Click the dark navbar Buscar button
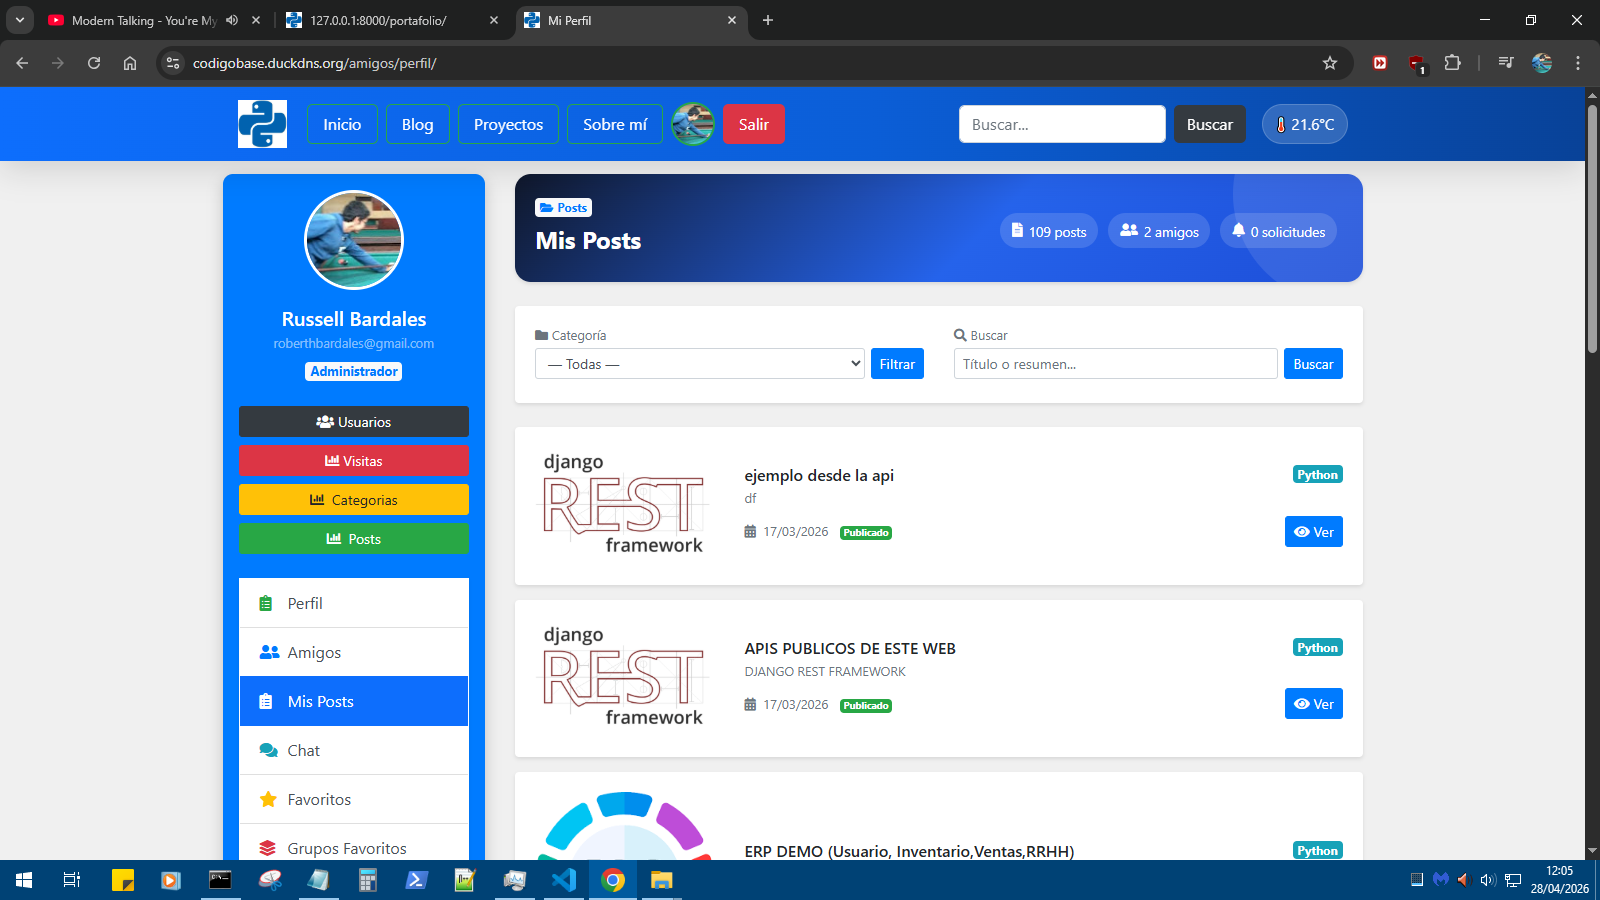The height and width of the screenshot is (900, 1600). click(1210, 124)
